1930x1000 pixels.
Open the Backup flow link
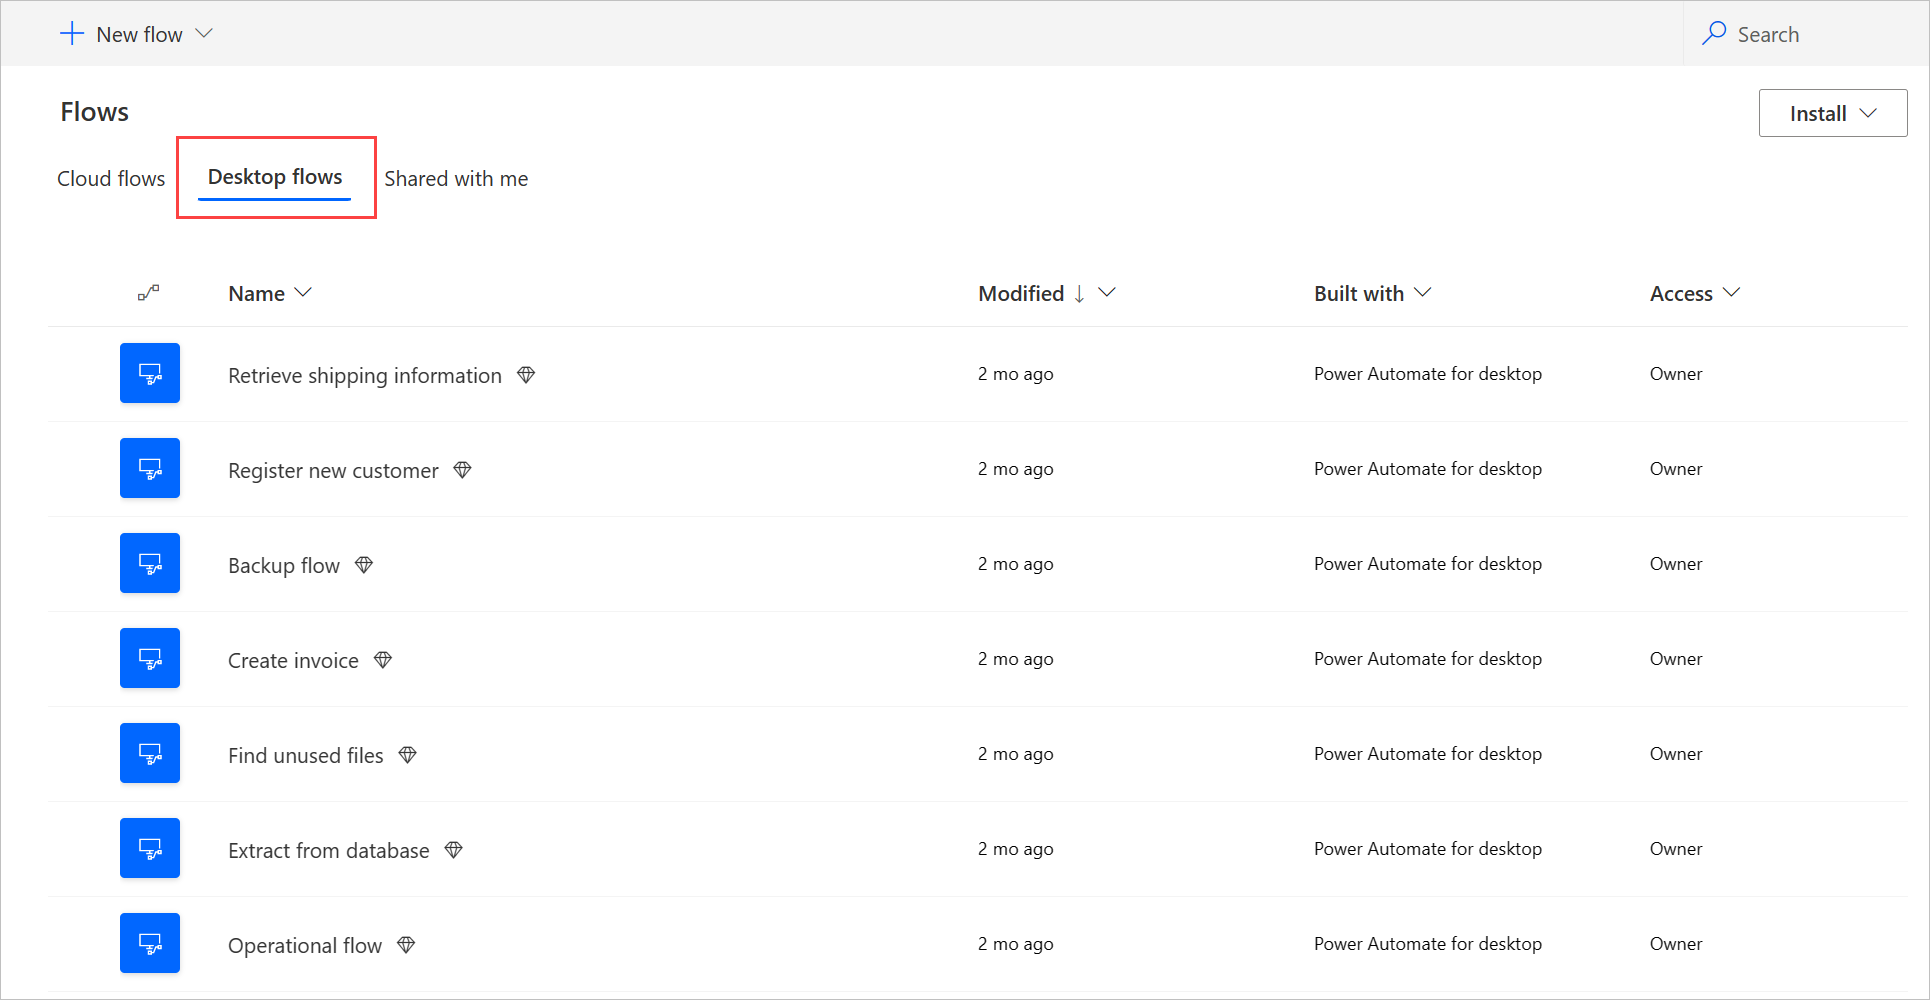click(x=284, y=565)
